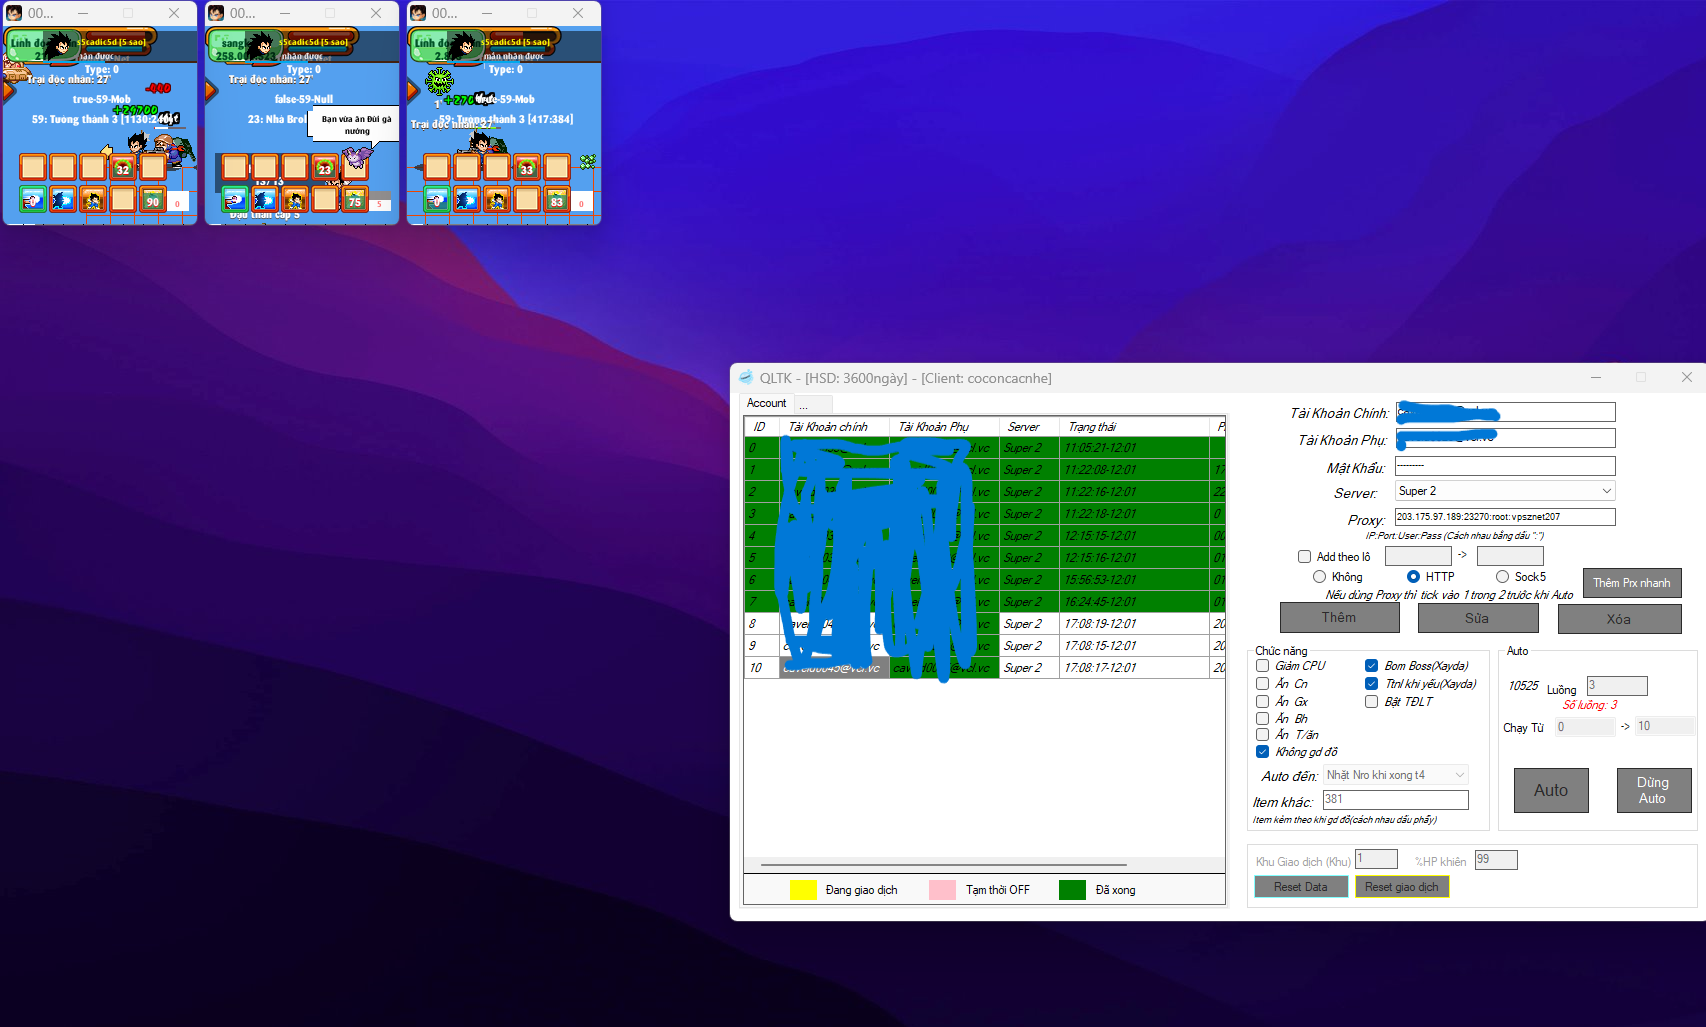Tap the item slot showing 75 in second game window
The height and width of the screenshot is (1027, 1706).
point(355,200)
